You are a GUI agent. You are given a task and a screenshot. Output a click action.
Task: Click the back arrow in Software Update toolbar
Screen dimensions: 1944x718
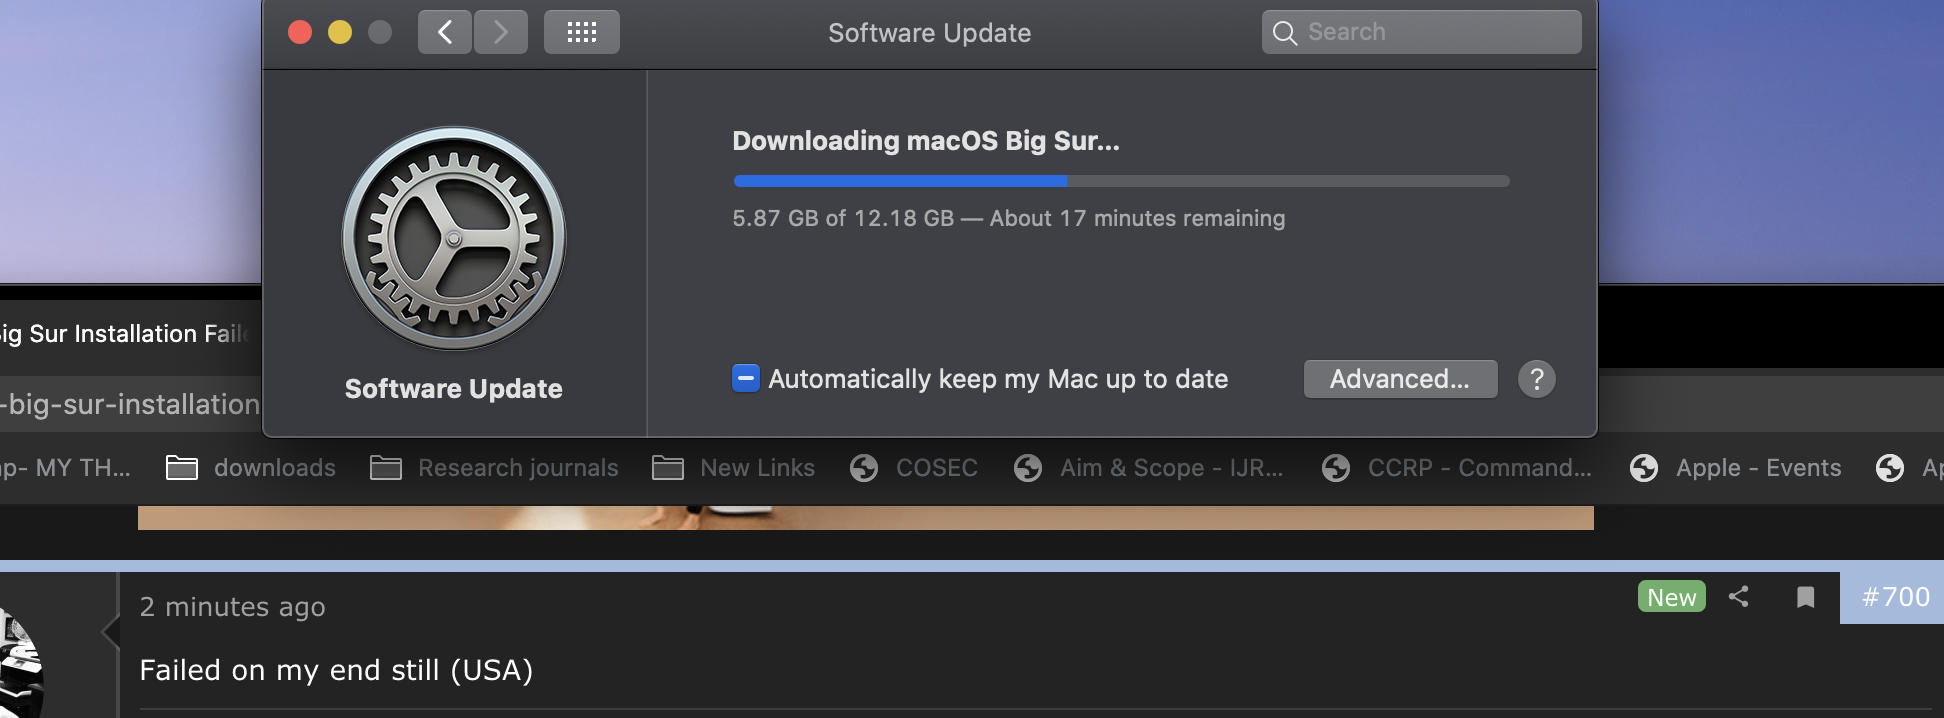click(x=444, y=33)
